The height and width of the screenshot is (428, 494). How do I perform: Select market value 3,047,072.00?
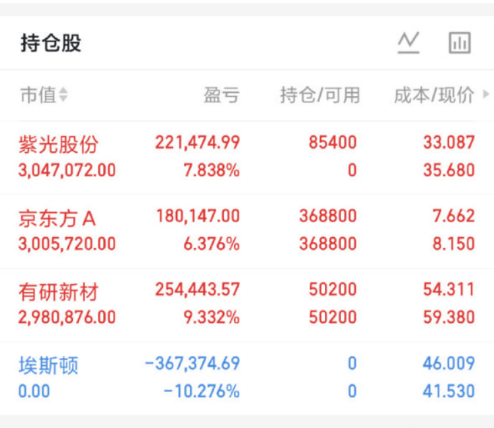67,170
